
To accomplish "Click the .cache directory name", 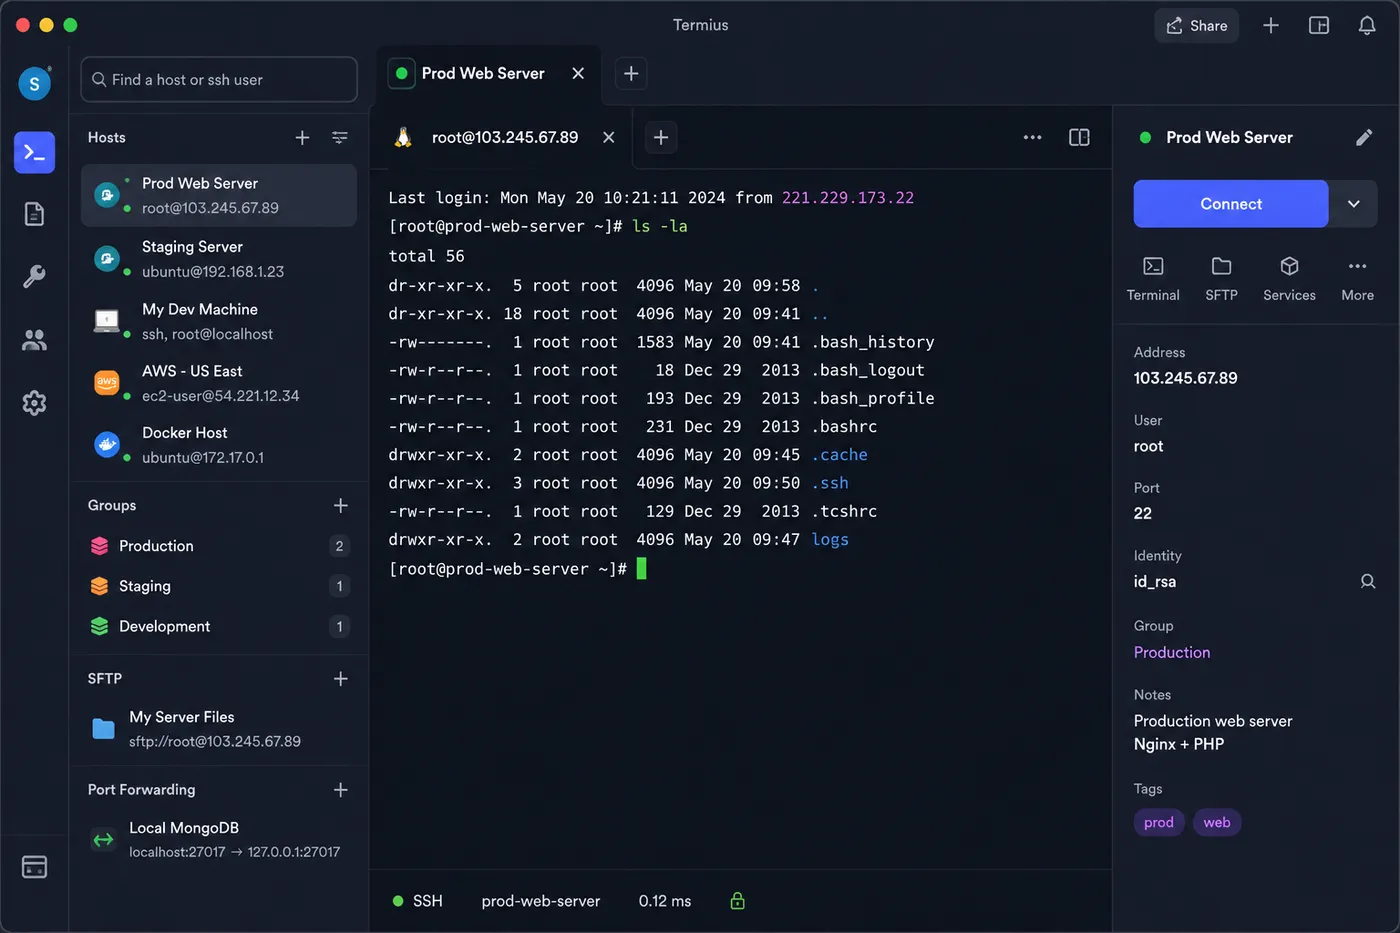I will [839, 455].
